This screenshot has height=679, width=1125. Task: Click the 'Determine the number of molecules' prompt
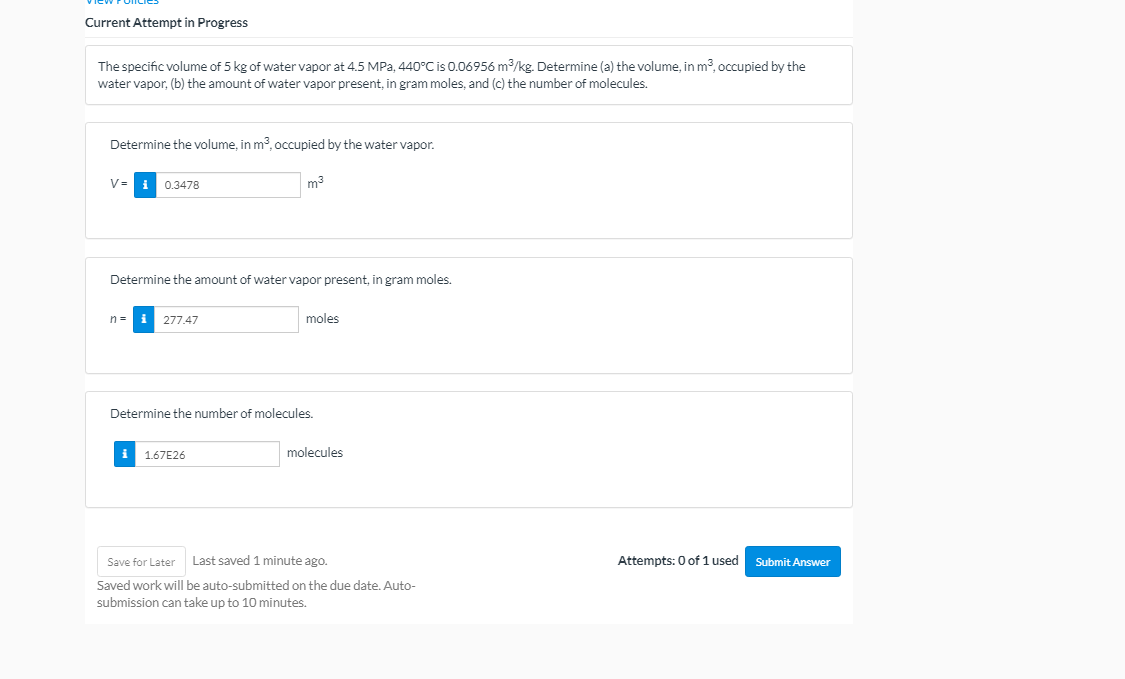(x=211, y=413)
